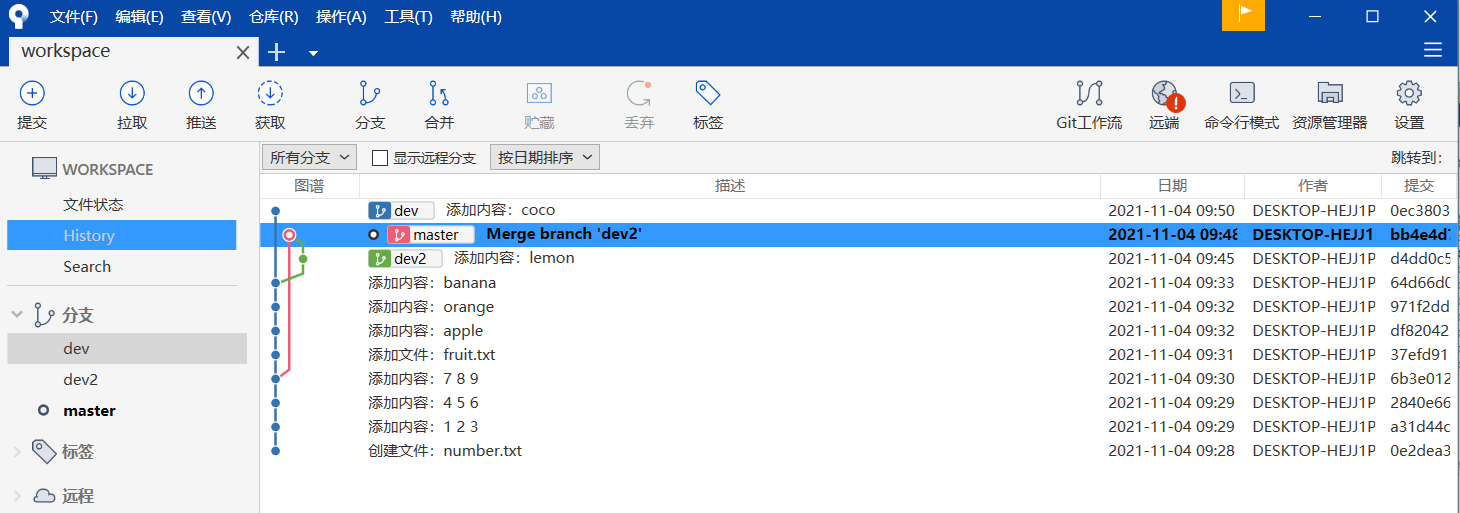Click the 合并 (Merge) toolbar icon
The height and width of the screenshot is (513, 1460).
point(439,94)
